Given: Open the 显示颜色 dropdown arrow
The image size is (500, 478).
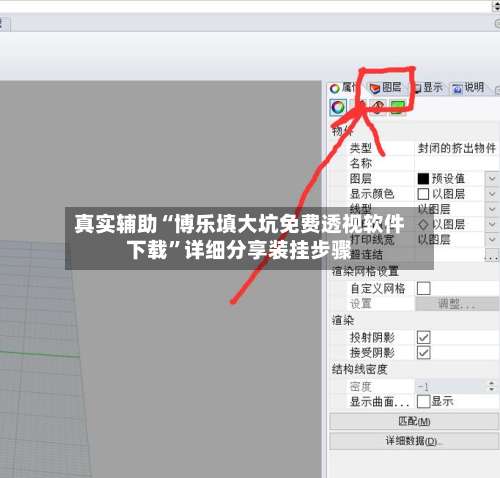Looking at the screenshot, I should click(491, 194).
